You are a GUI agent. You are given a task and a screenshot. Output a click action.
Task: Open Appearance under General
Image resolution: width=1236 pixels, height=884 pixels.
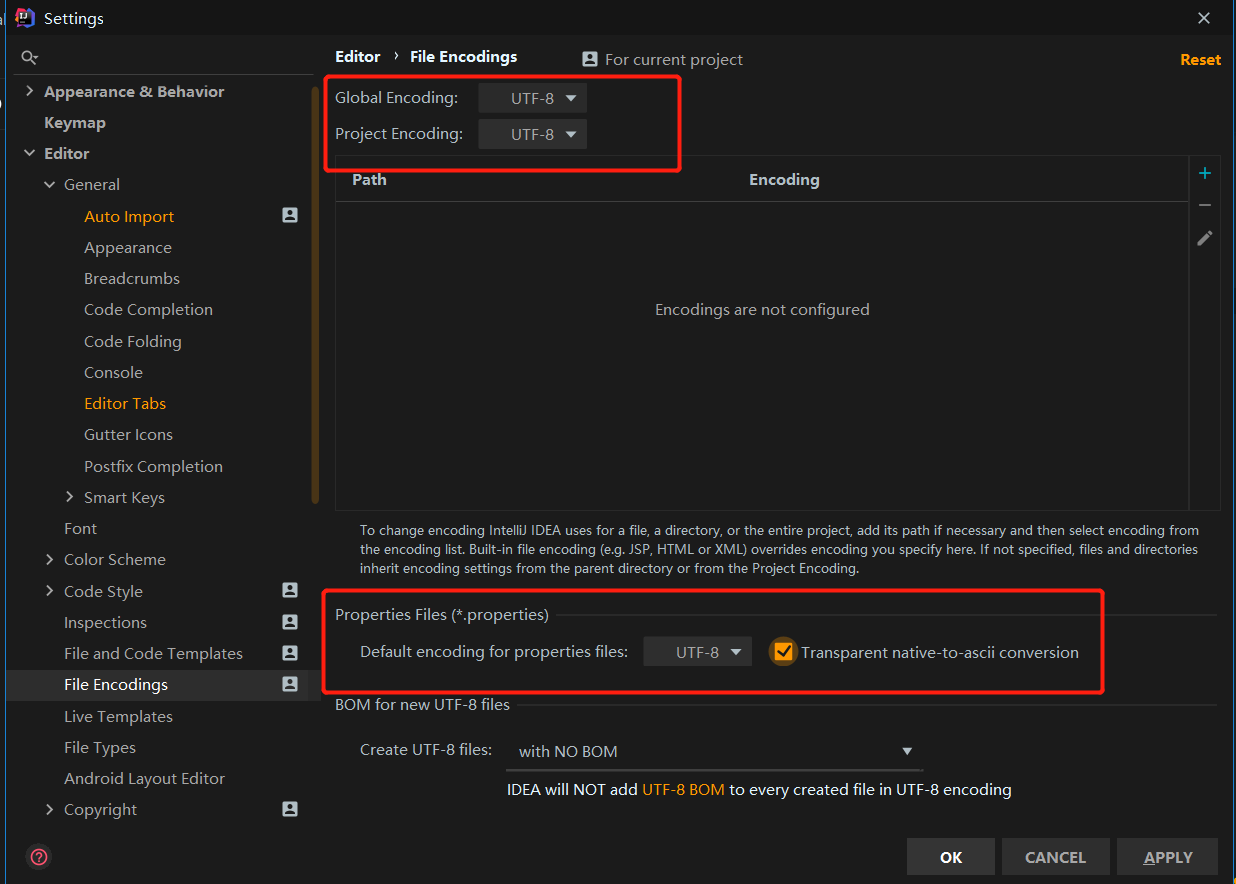128,247
